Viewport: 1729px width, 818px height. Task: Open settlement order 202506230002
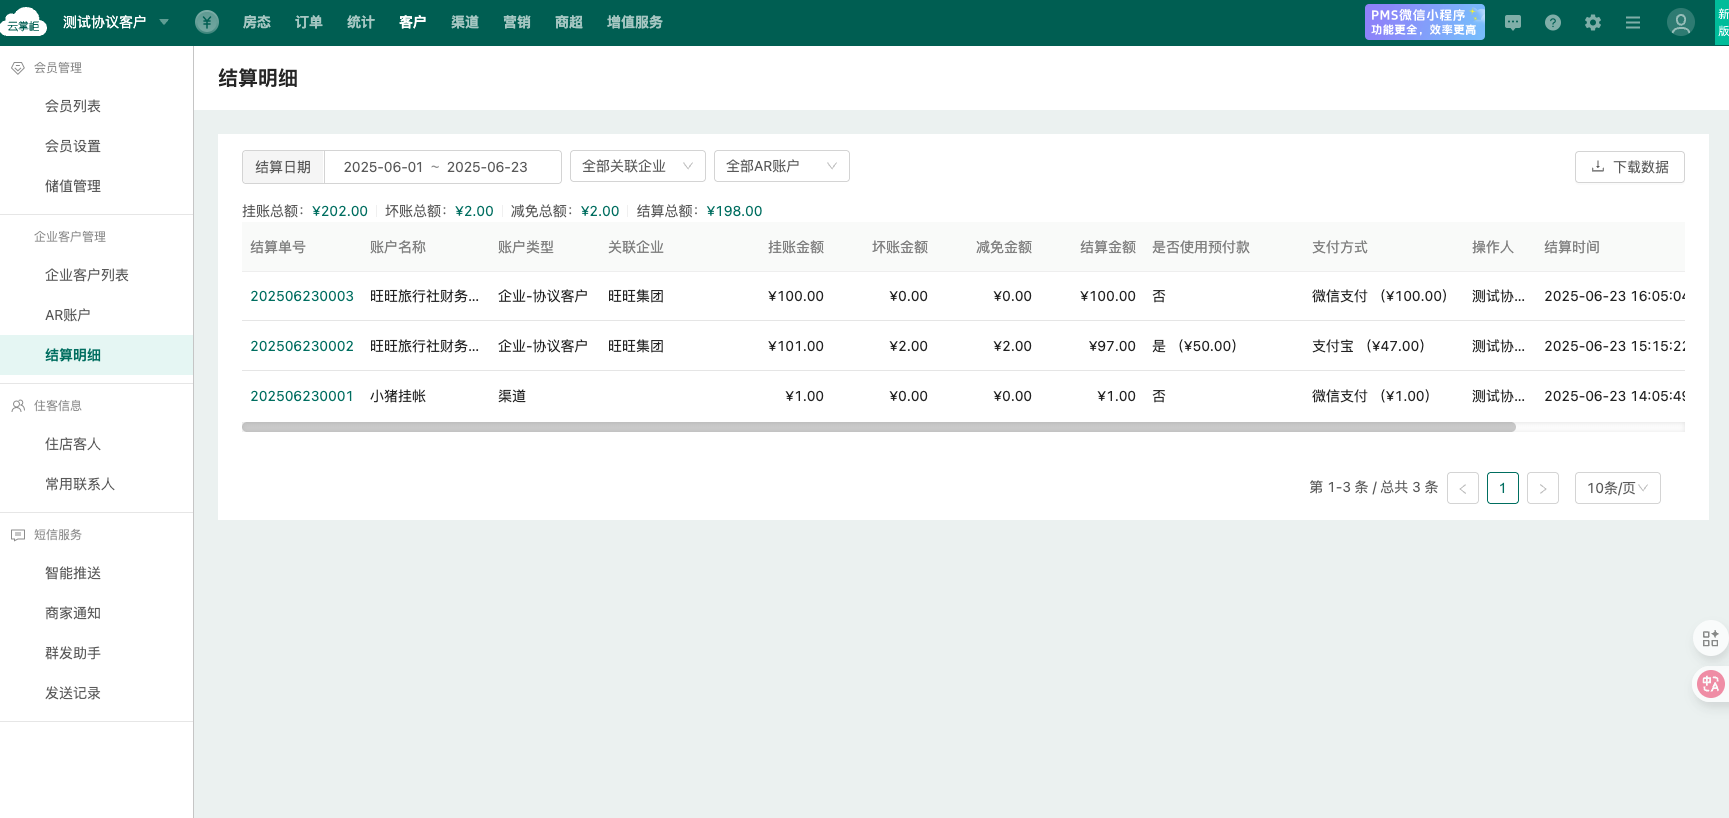[302, 346]
